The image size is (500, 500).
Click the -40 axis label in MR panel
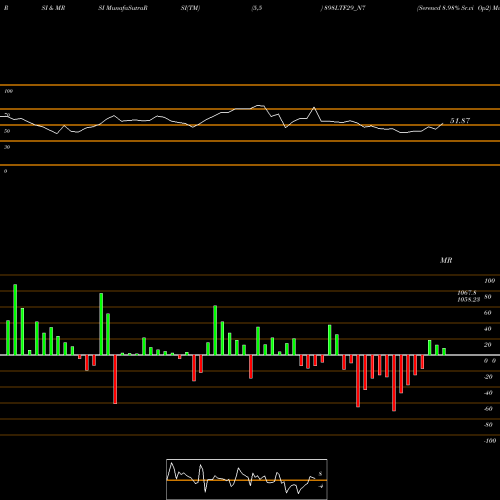tap(488, 393)
